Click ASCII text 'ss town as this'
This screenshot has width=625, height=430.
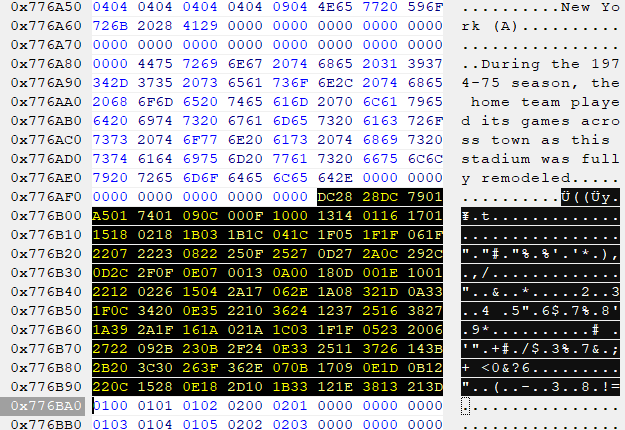tap(536, 140)
